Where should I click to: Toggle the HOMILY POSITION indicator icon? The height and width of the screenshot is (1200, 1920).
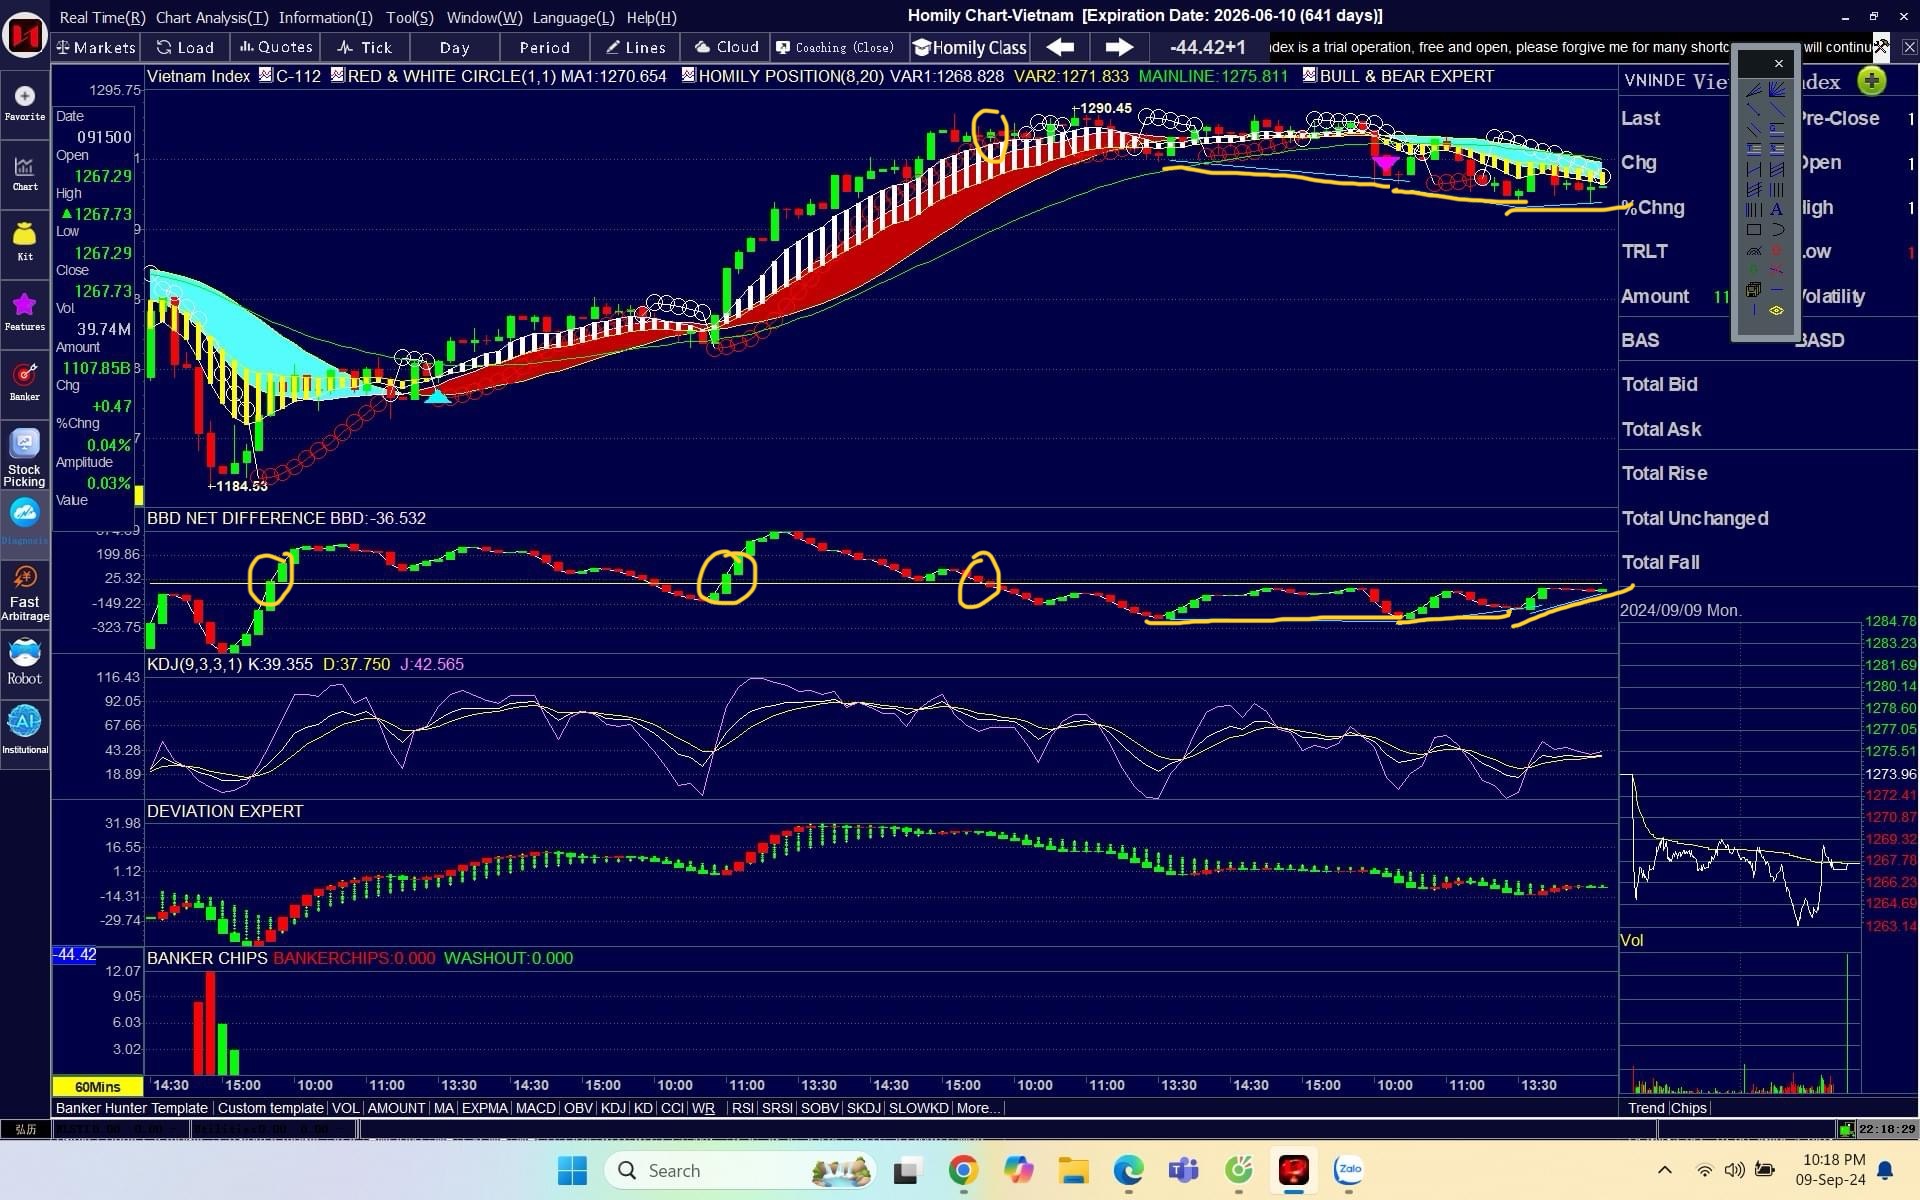(x=689, y=75)
